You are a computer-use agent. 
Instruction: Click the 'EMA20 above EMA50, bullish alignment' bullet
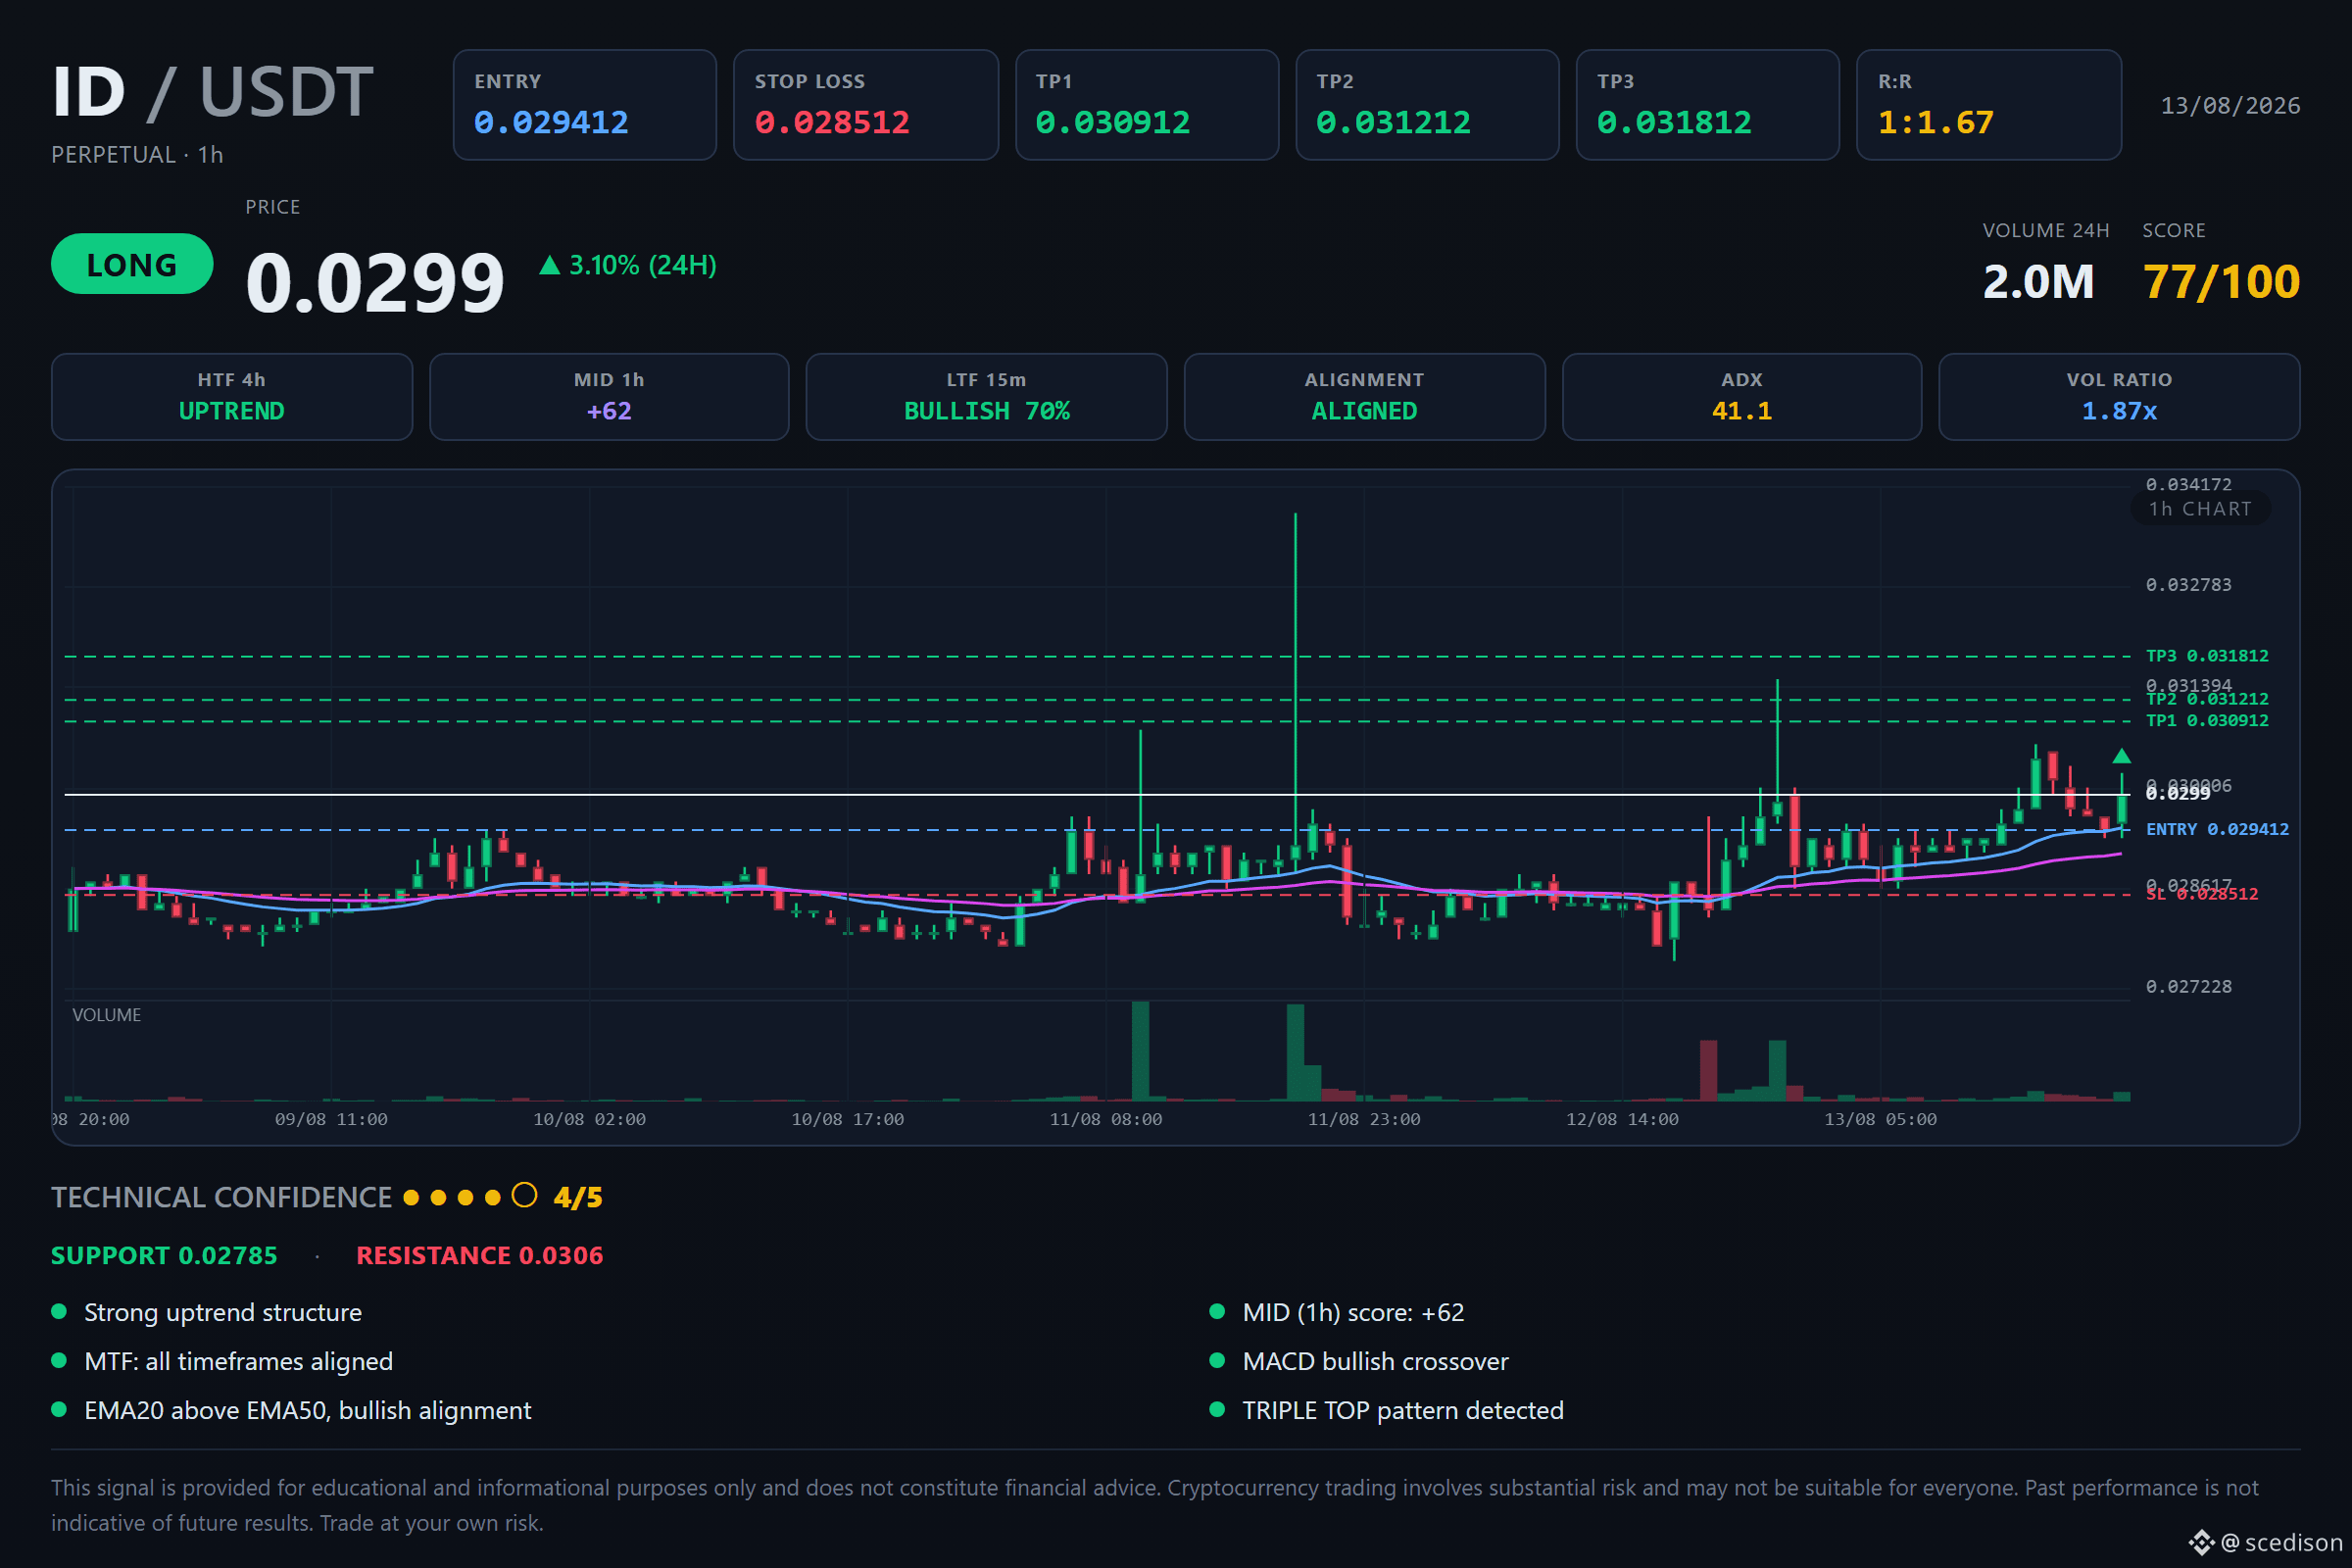[308, 1411]
